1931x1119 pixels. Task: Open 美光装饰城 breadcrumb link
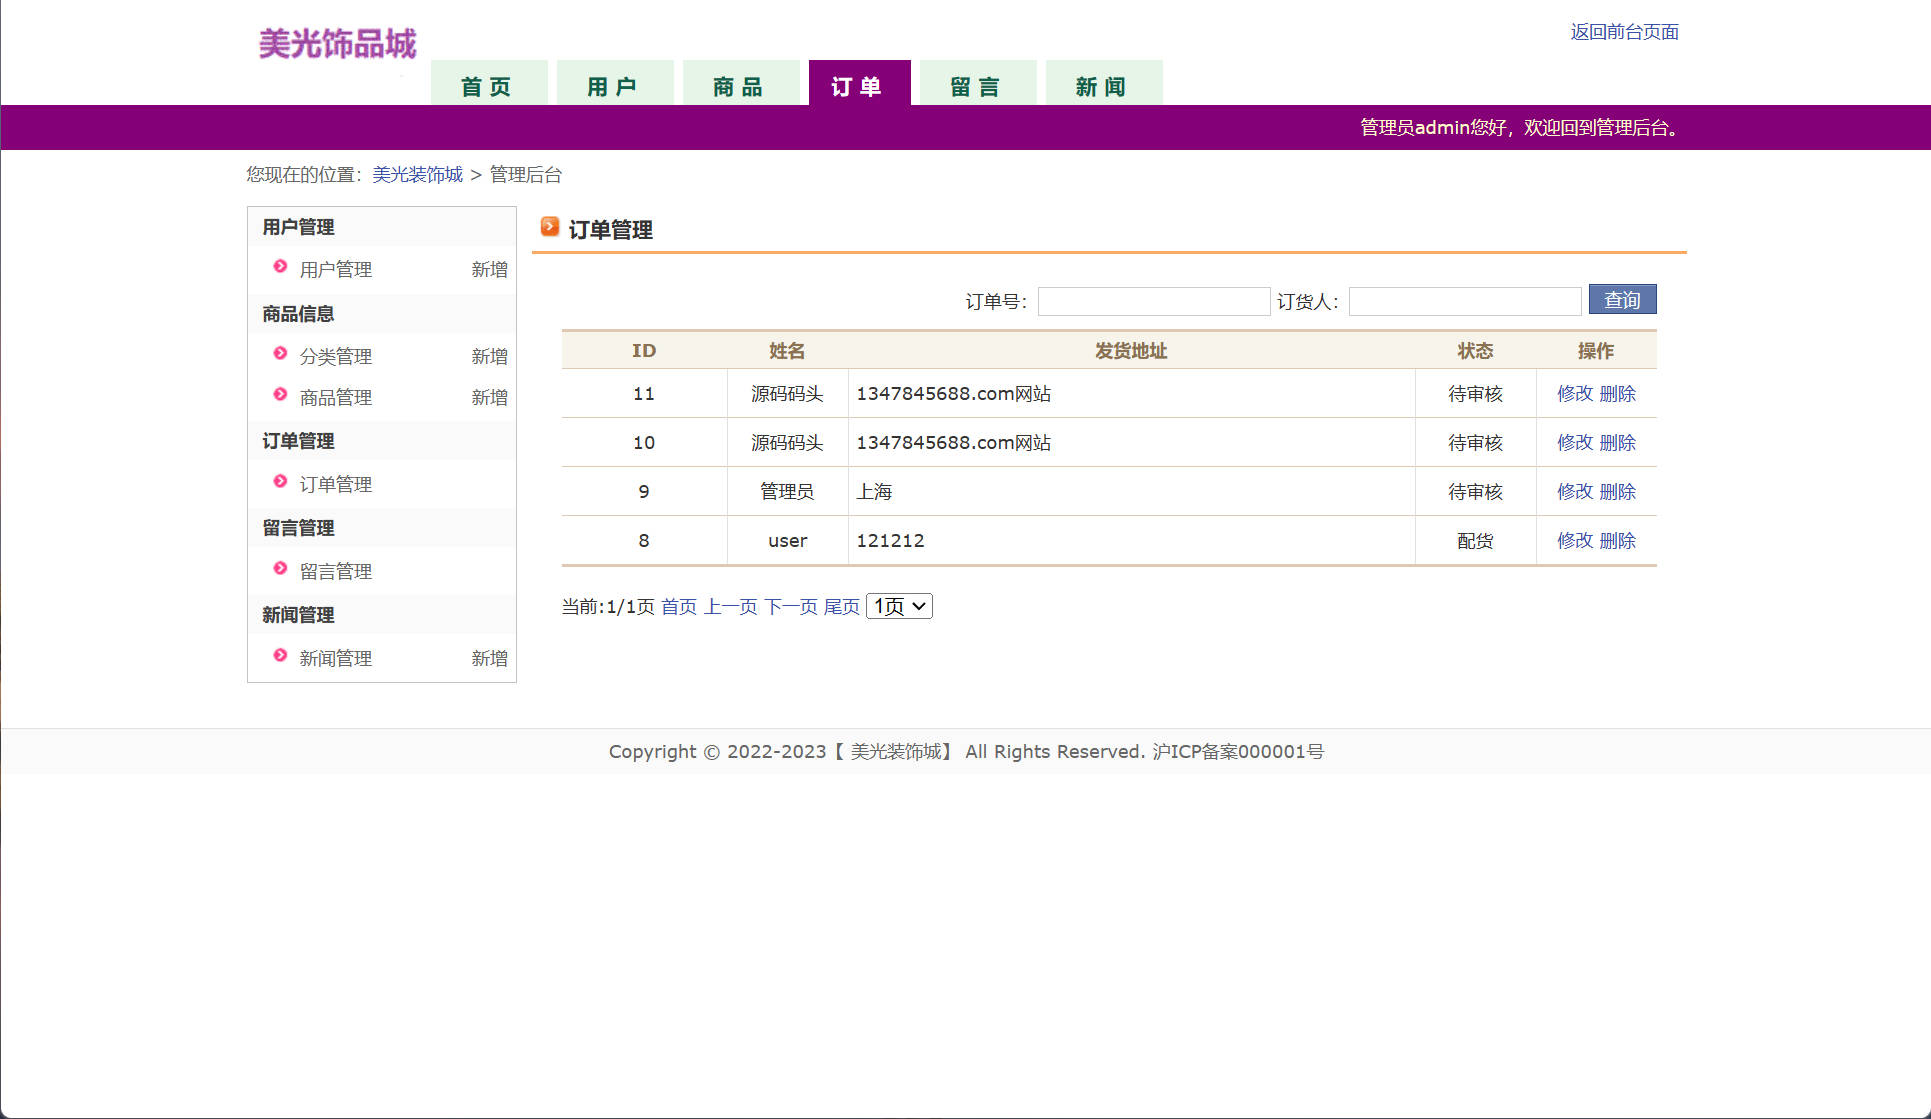tap(417, 175)
